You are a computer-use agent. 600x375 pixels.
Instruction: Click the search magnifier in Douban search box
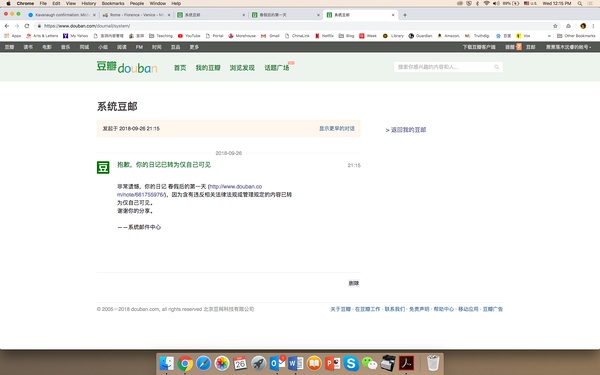pyautogui.click(x=497, y=67)
